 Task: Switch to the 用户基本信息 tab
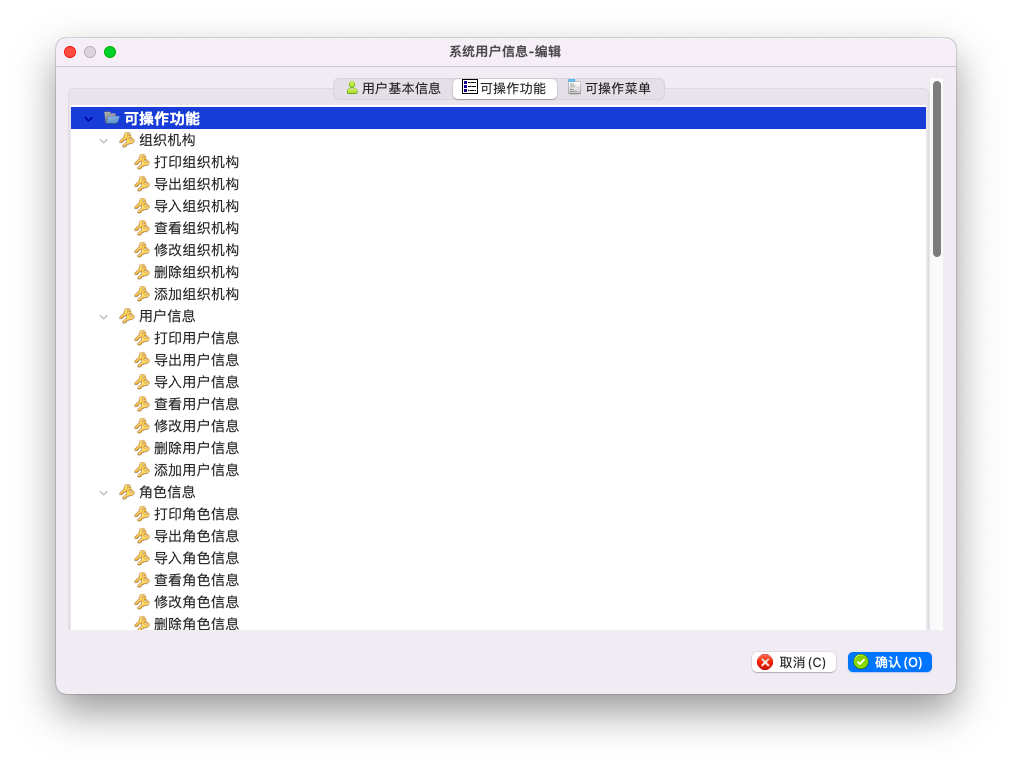[x=393, y=88]
